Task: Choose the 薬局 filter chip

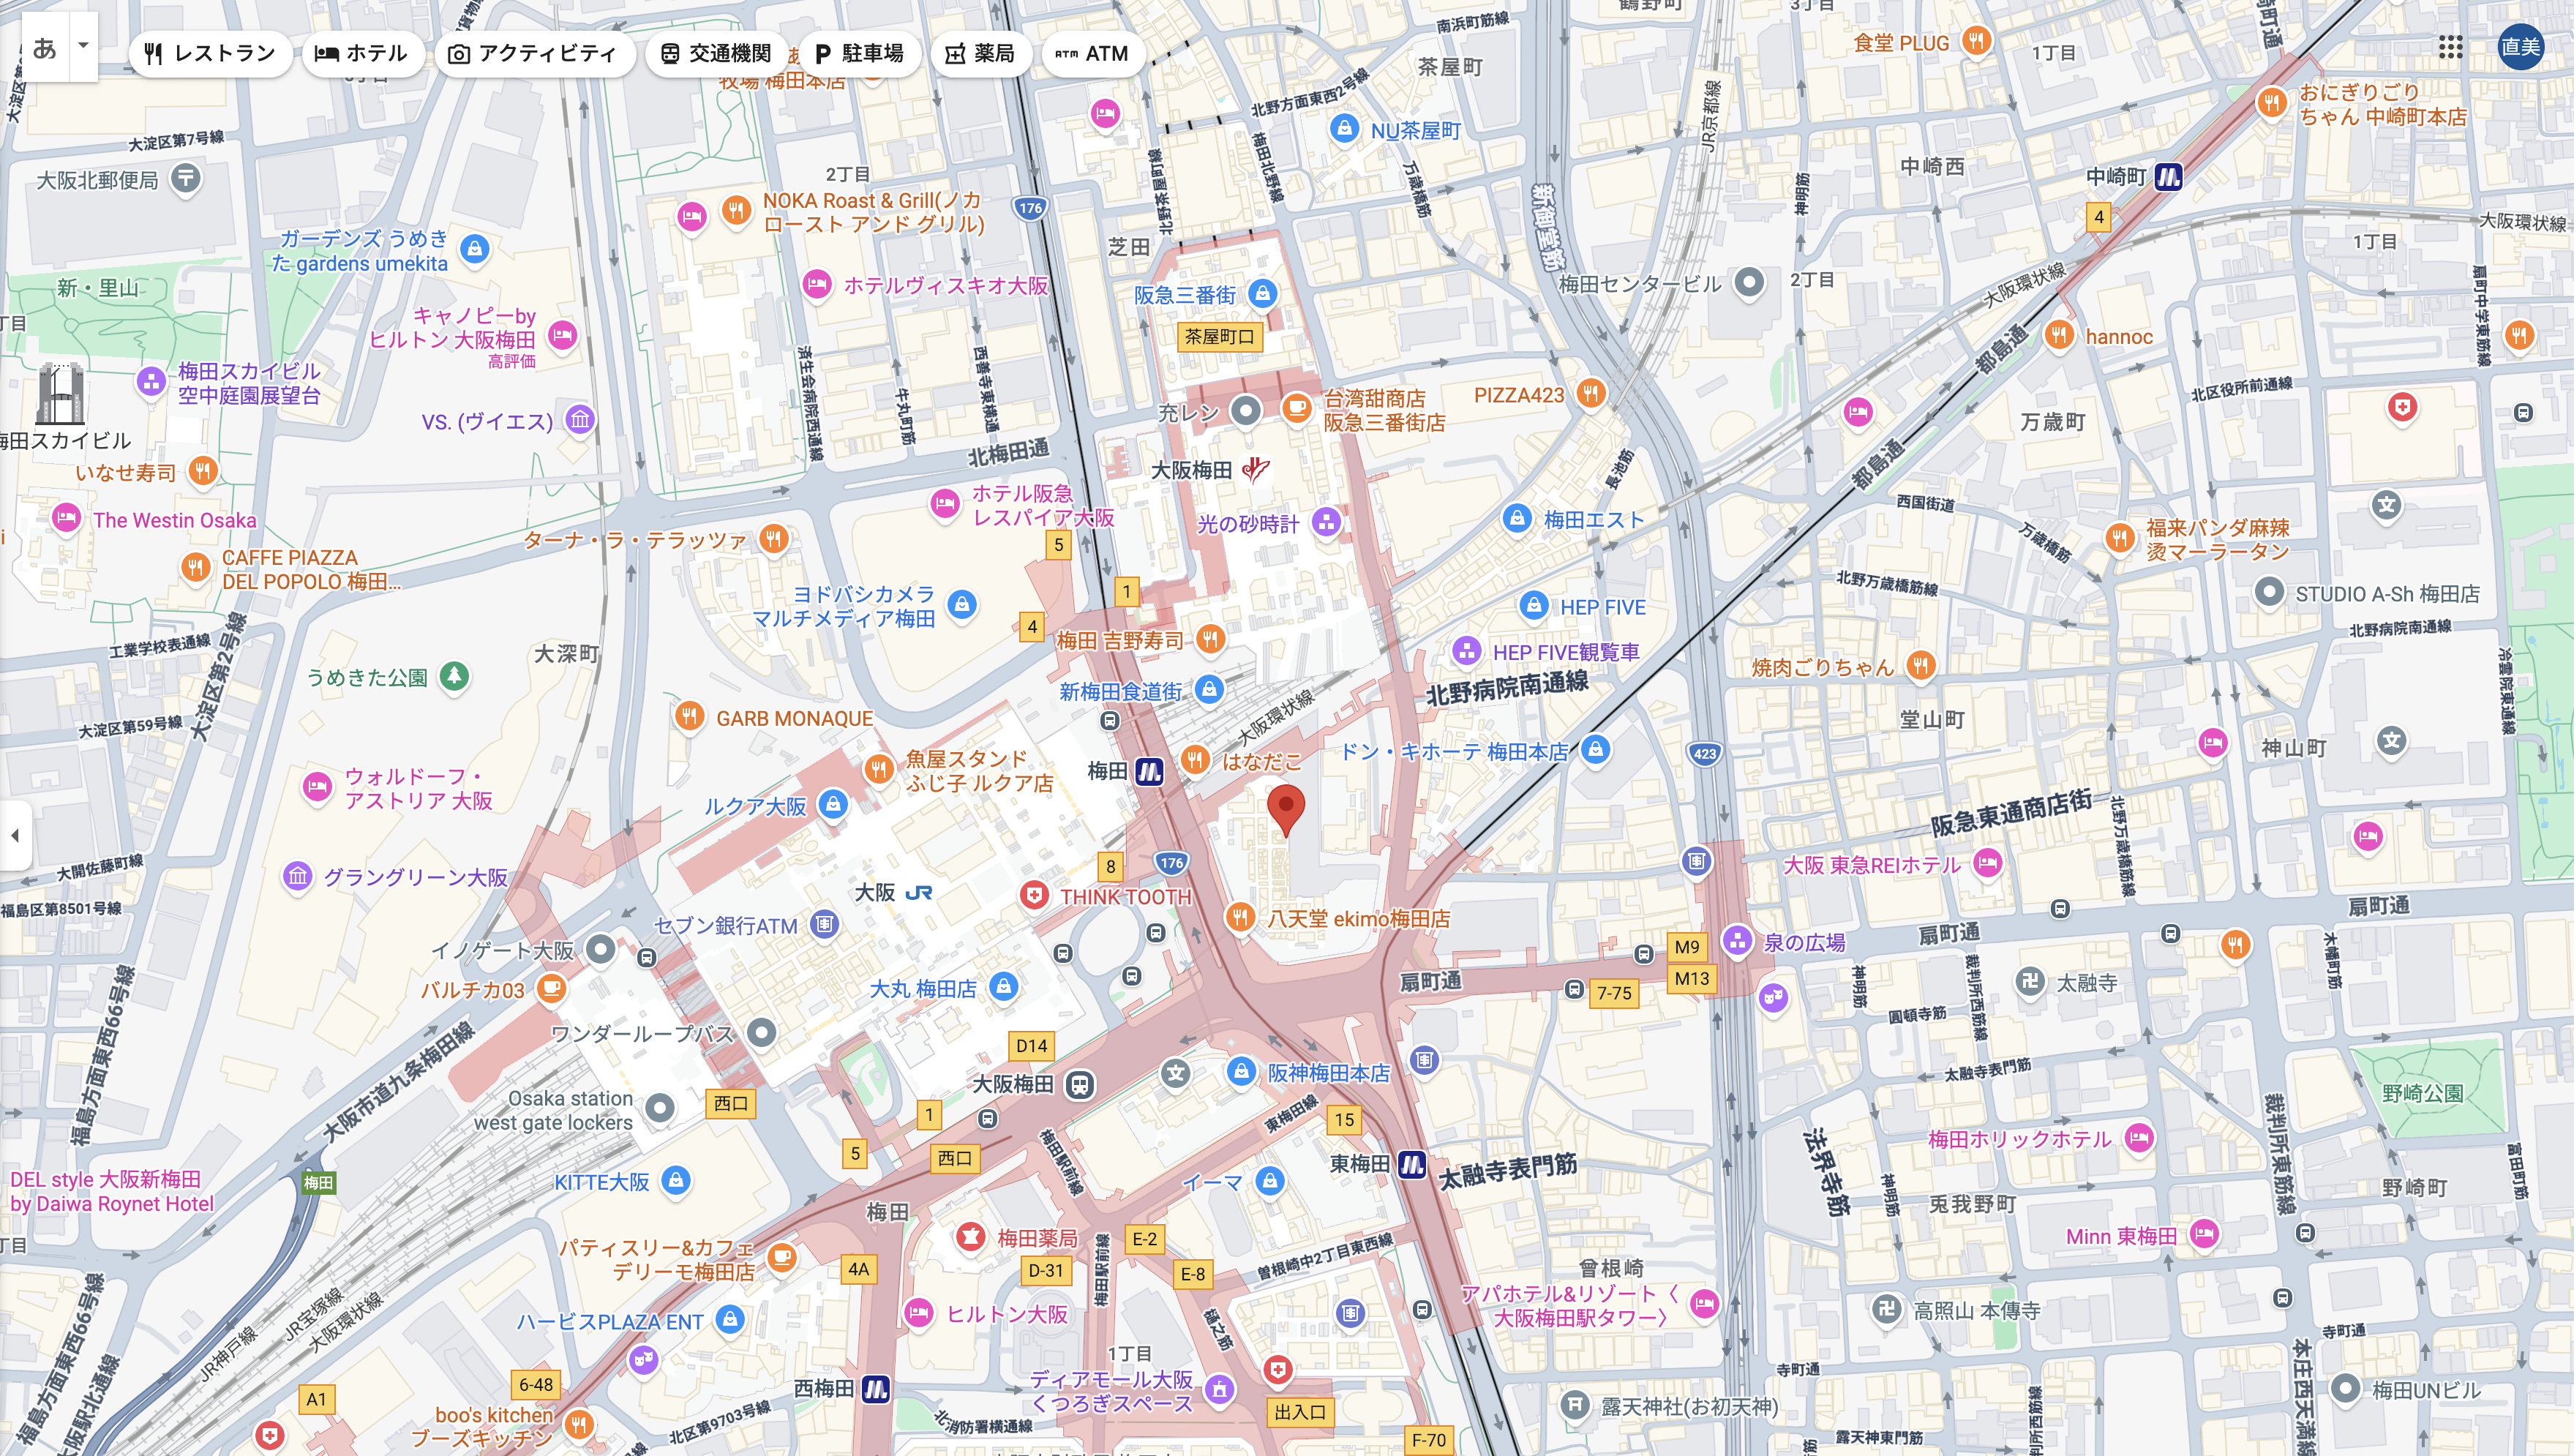Action: pos(980,53)
